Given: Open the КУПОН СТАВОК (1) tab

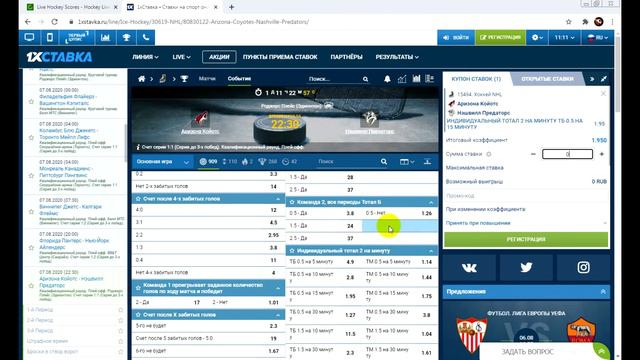Looking at the screenshot, I should click(476, 79).
